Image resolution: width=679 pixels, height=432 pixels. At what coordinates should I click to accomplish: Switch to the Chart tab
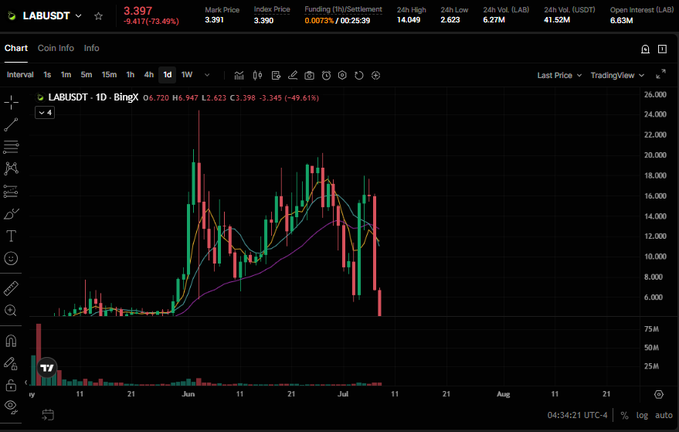16,48
